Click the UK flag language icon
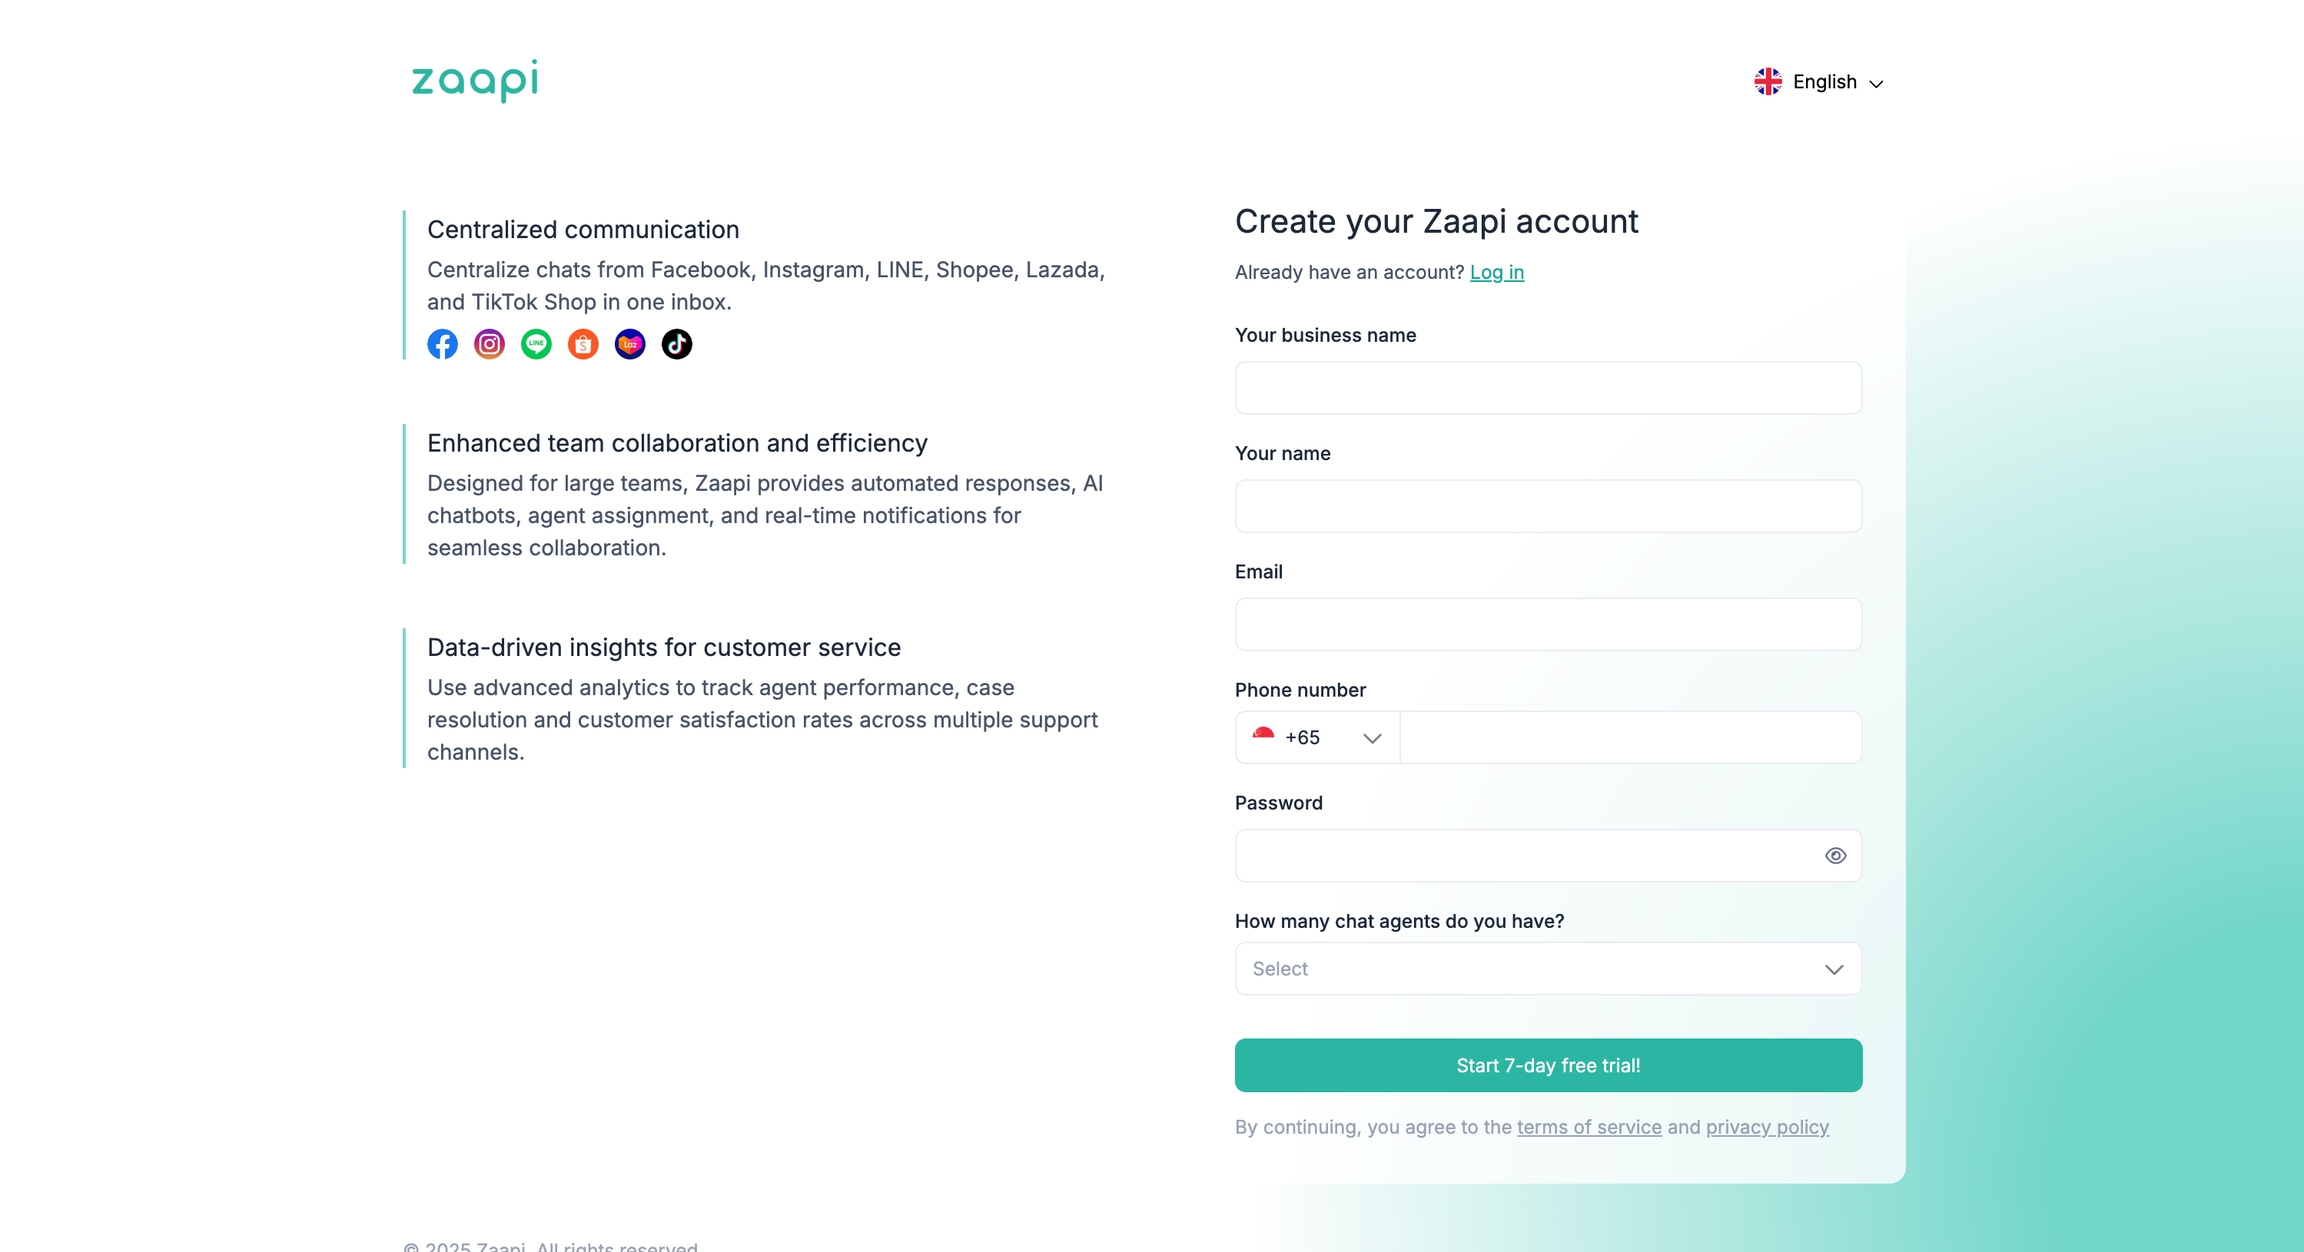 (1768, 82)
